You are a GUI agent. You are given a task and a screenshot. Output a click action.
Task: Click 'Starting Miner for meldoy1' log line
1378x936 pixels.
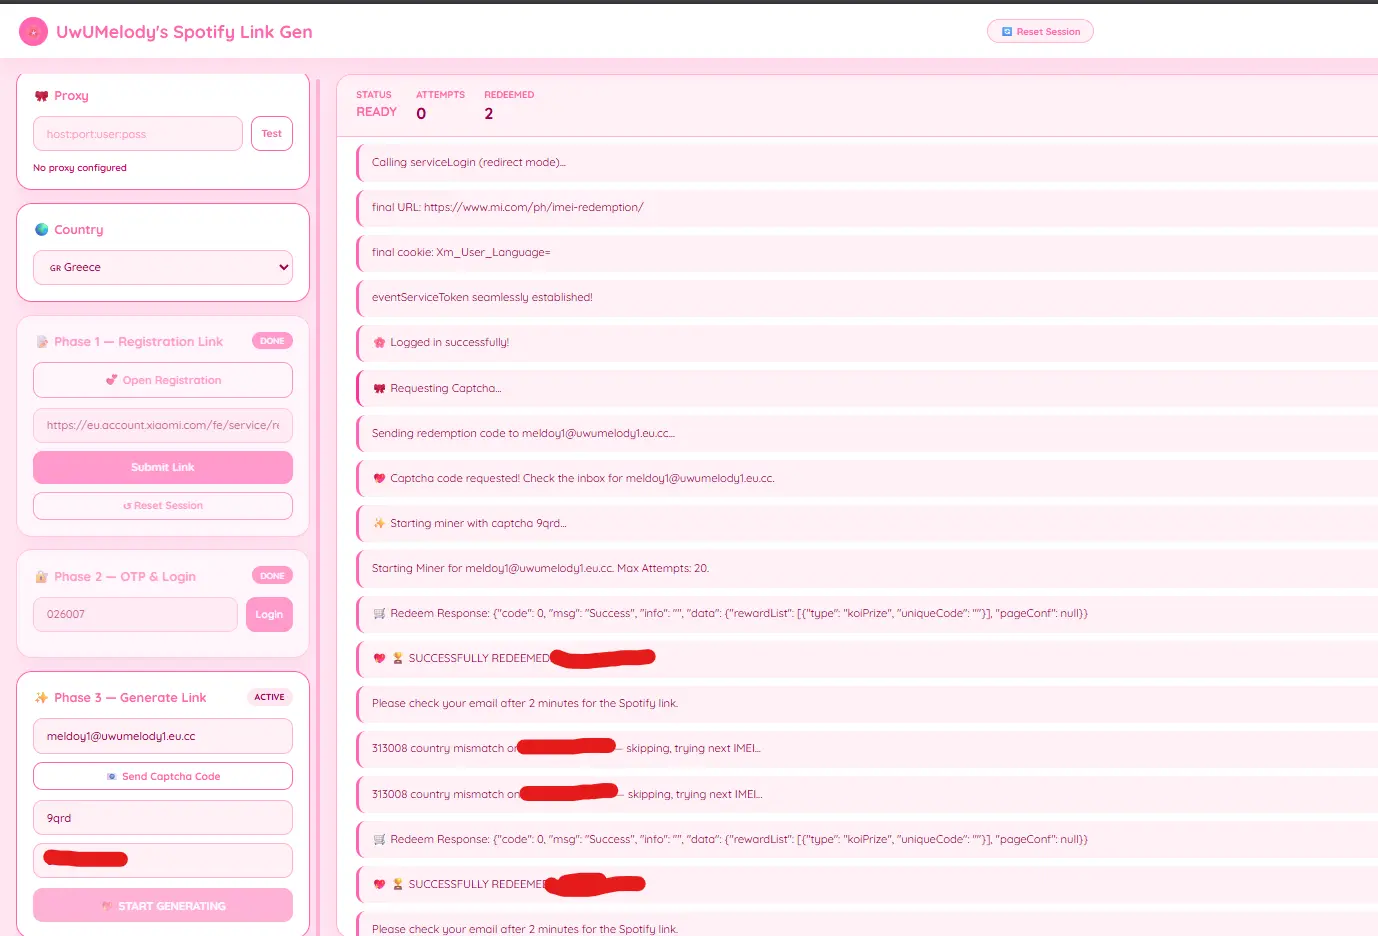click(867, 568)
